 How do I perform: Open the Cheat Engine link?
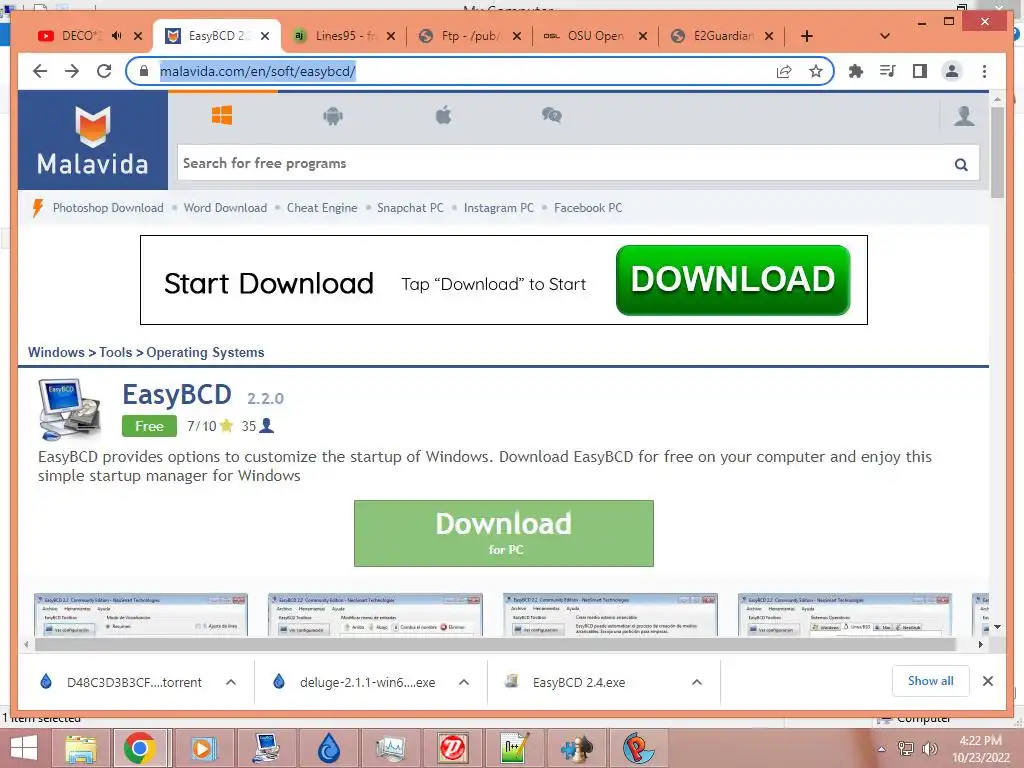click(322, 208)
